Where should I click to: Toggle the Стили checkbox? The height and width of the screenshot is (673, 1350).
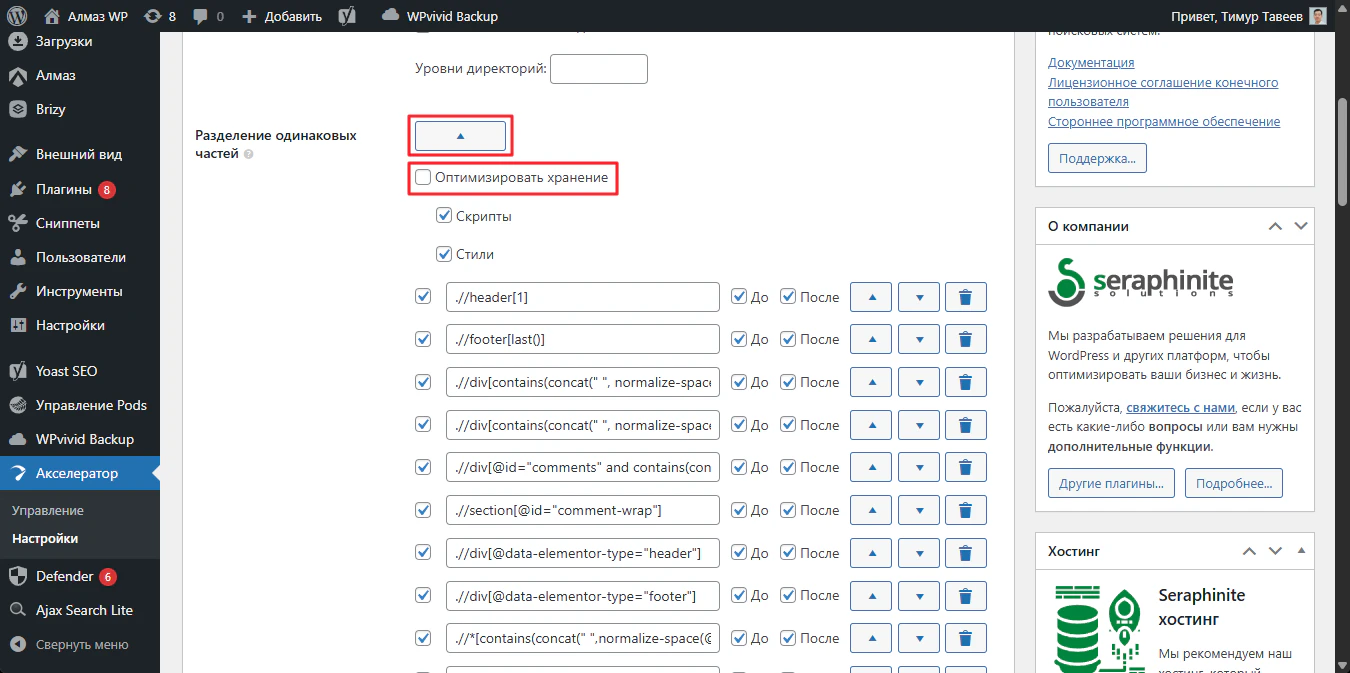445,254
